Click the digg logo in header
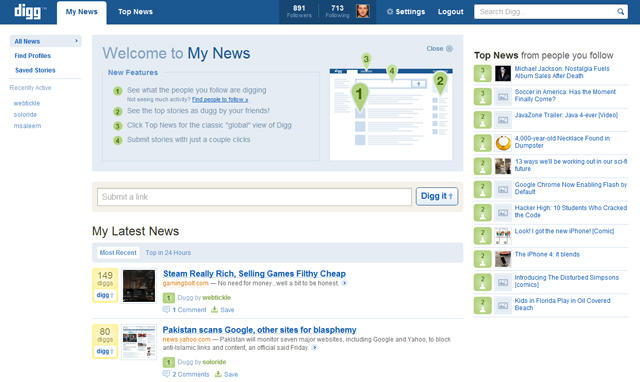The width and height of the screenshot is (640, 382). [28, 11]
